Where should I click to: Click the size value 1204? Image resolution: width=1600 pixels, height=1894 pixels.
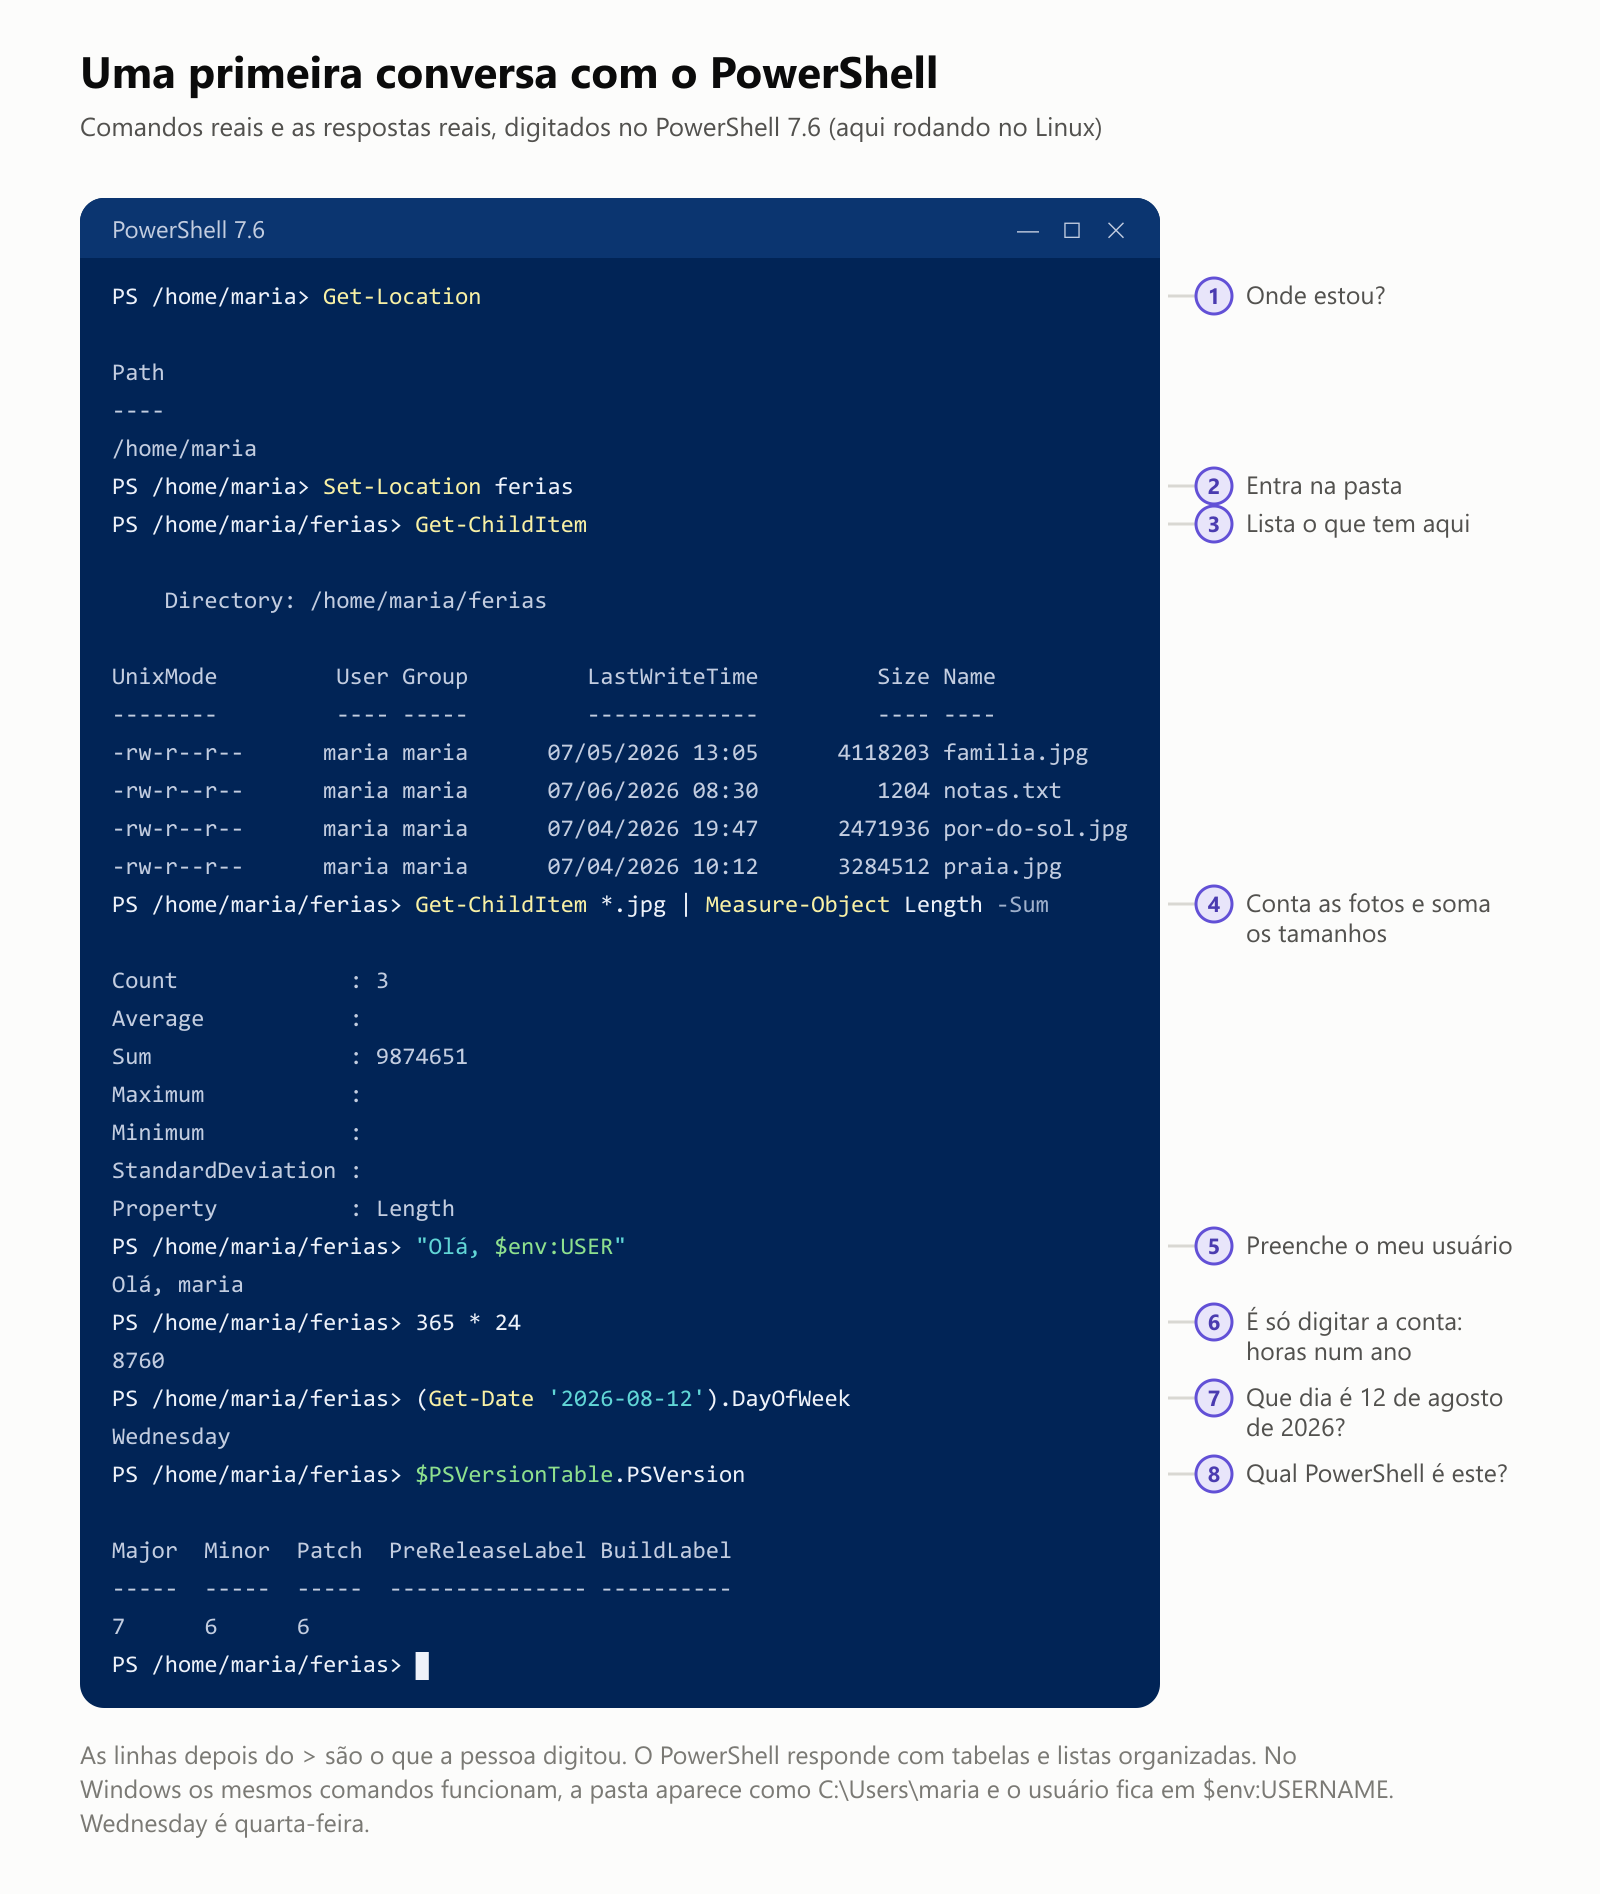coord(904,791)
